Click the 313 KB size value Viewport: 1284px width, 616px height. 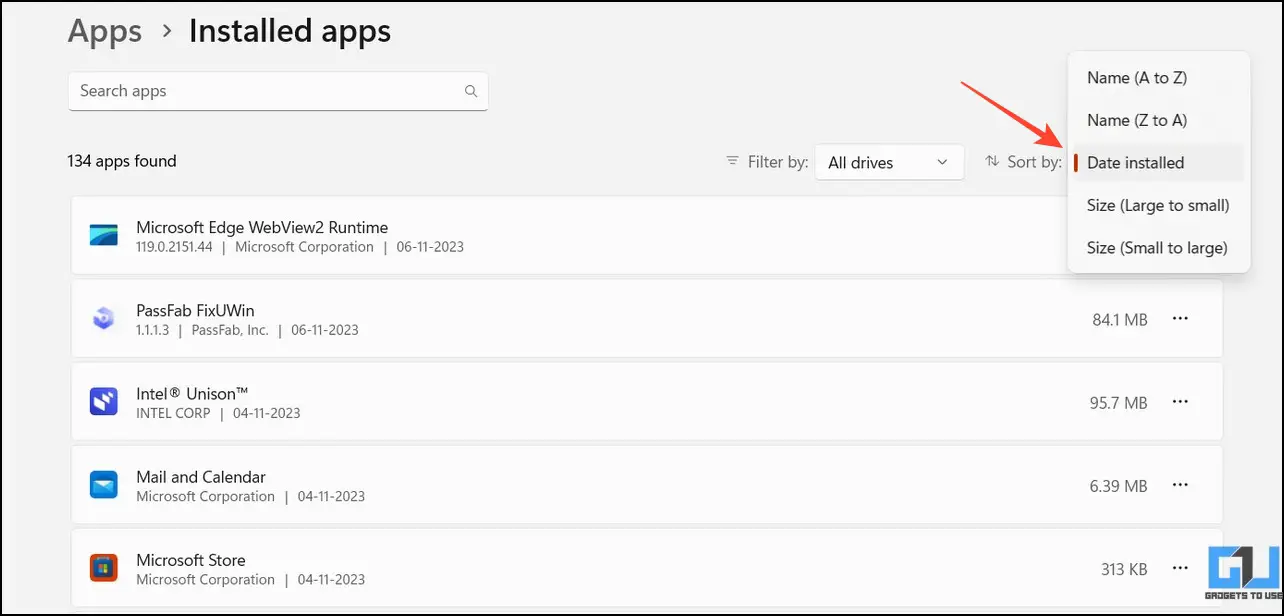pos(1124,569)
